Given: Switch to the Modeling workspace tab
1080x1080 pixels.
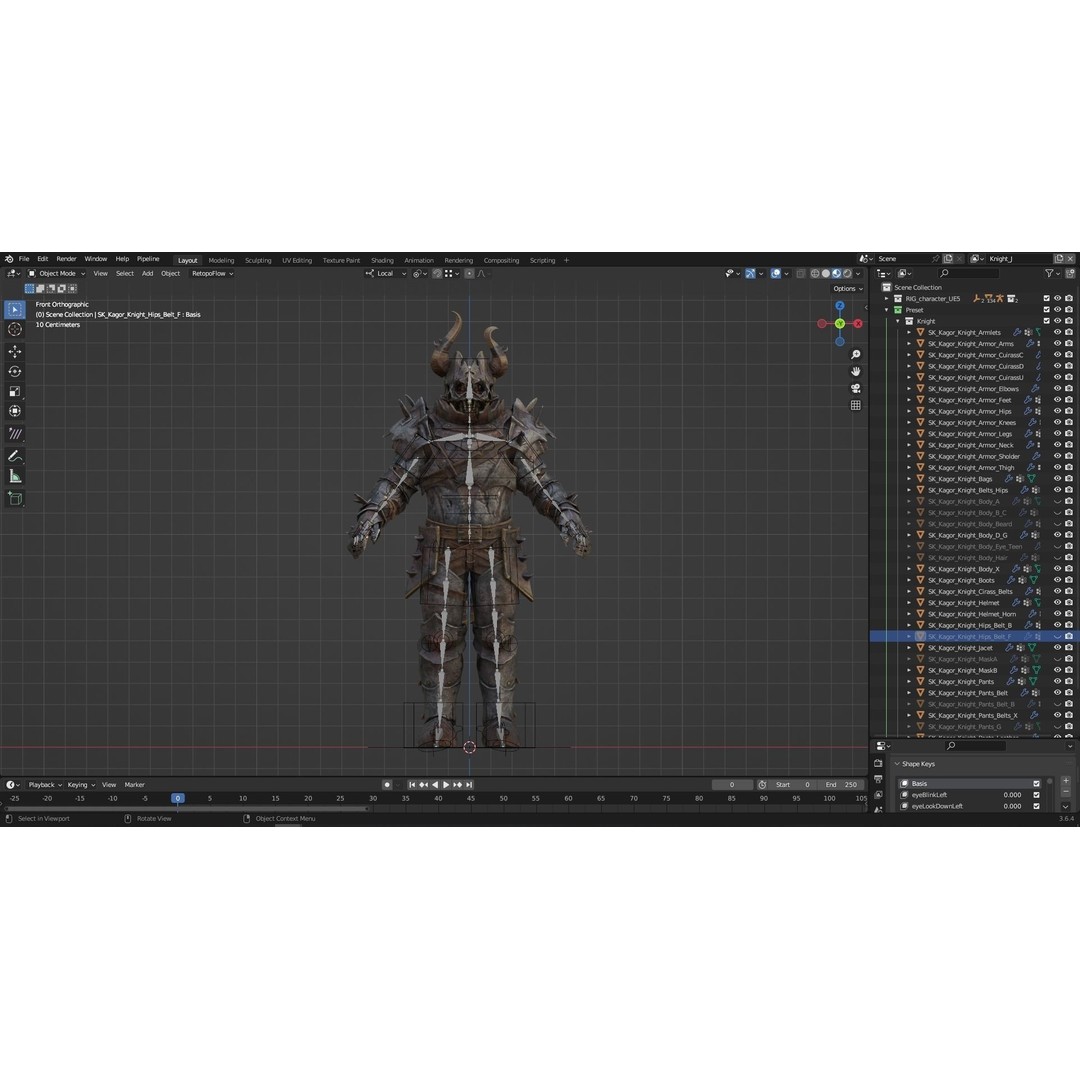Looking at the screenshot, I should coord(221,260).
